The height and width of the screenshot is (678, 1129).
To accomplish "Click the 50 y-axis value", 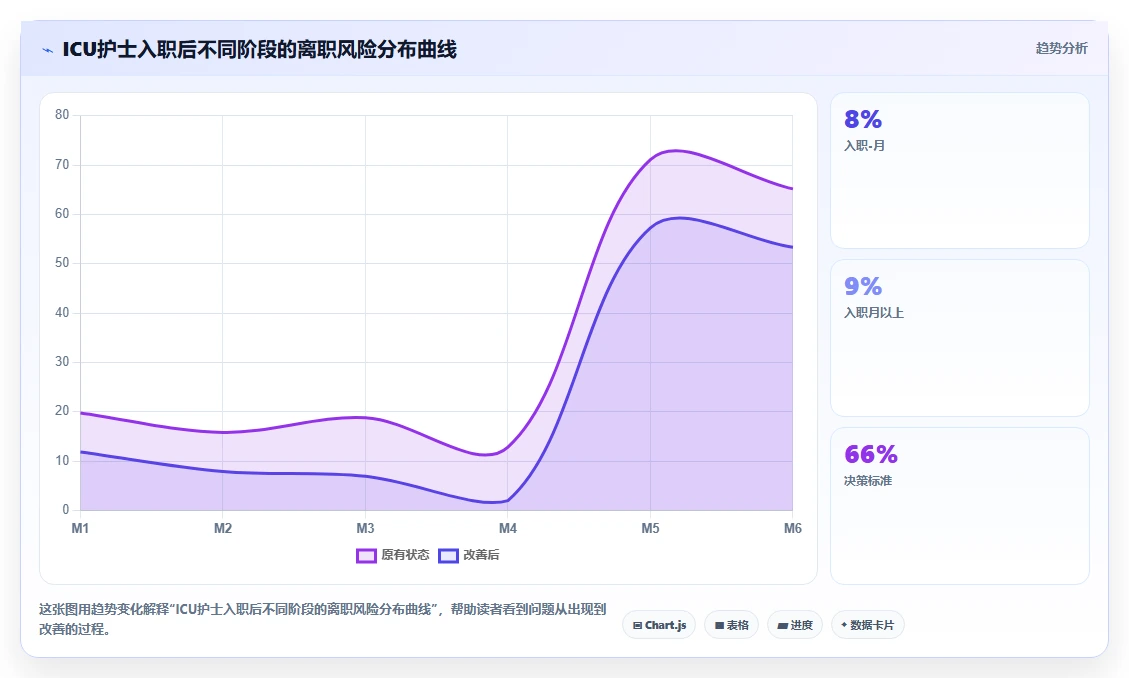I will click(62, 263).
